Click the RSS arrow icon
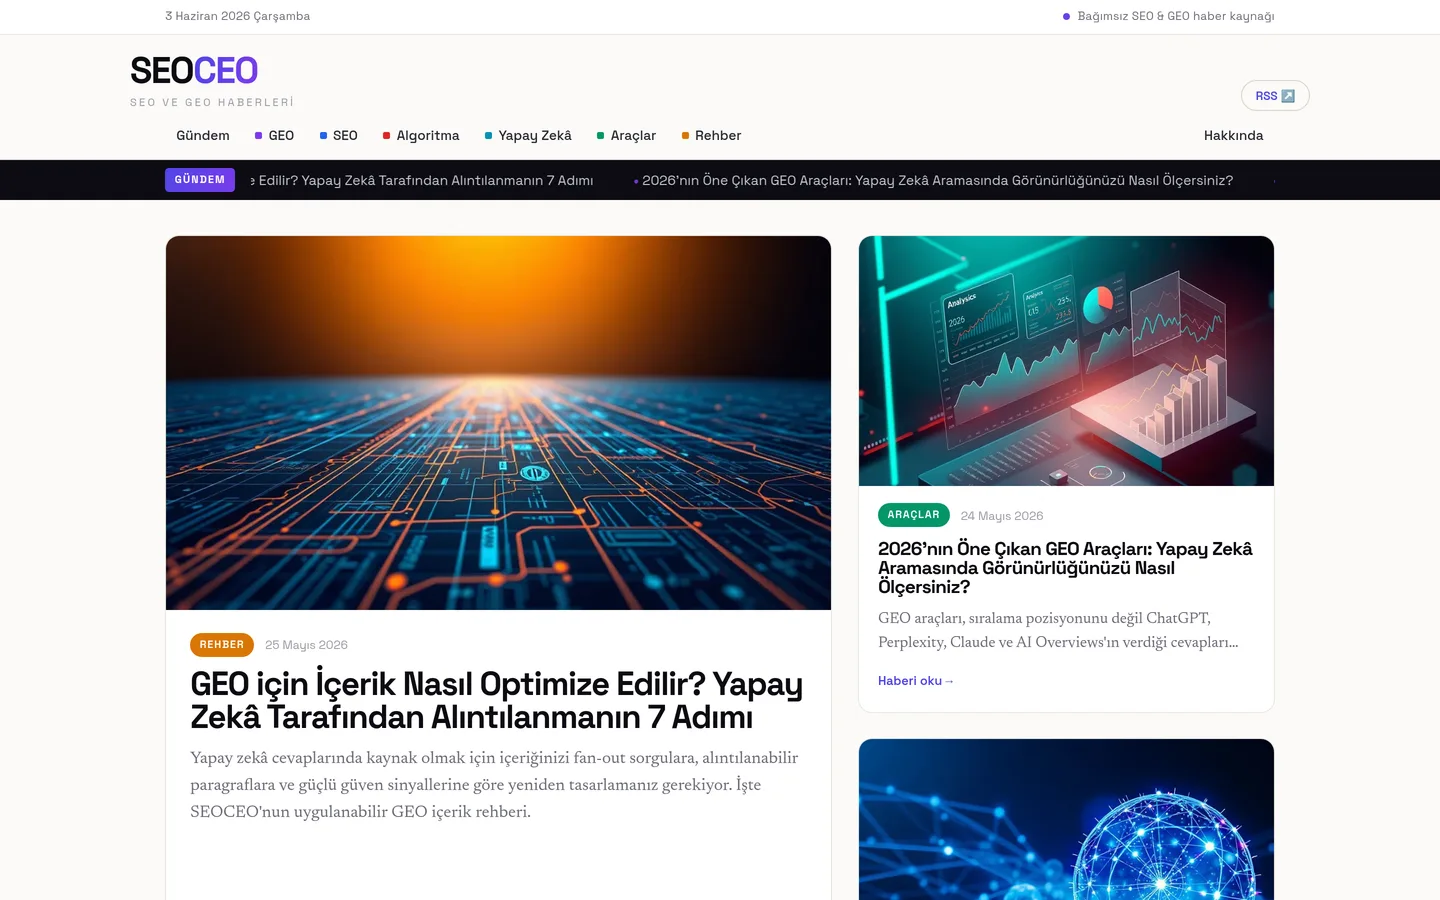1440x900 pixels. pos(1288,96)
